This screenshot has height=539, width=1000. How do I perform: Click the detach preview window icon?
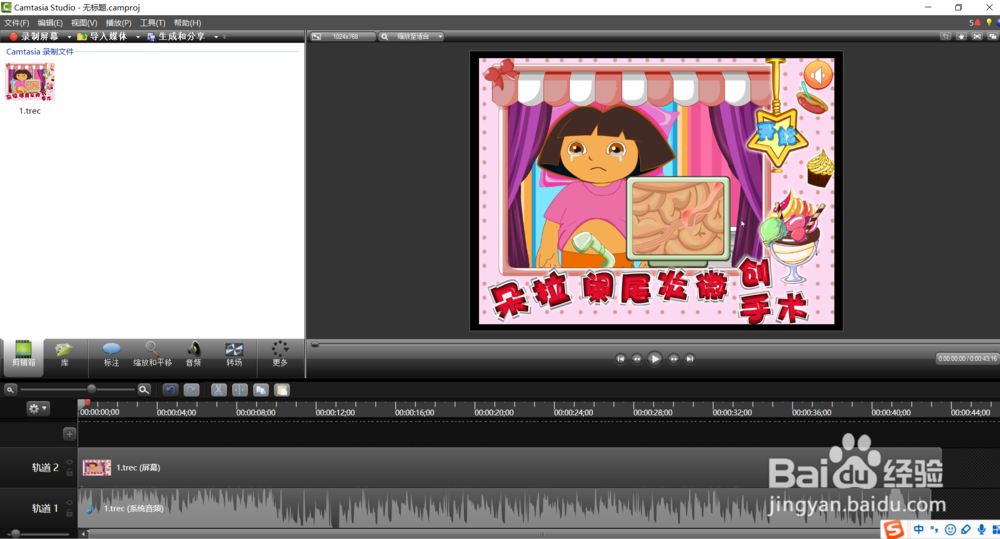[x=993, y=36]
